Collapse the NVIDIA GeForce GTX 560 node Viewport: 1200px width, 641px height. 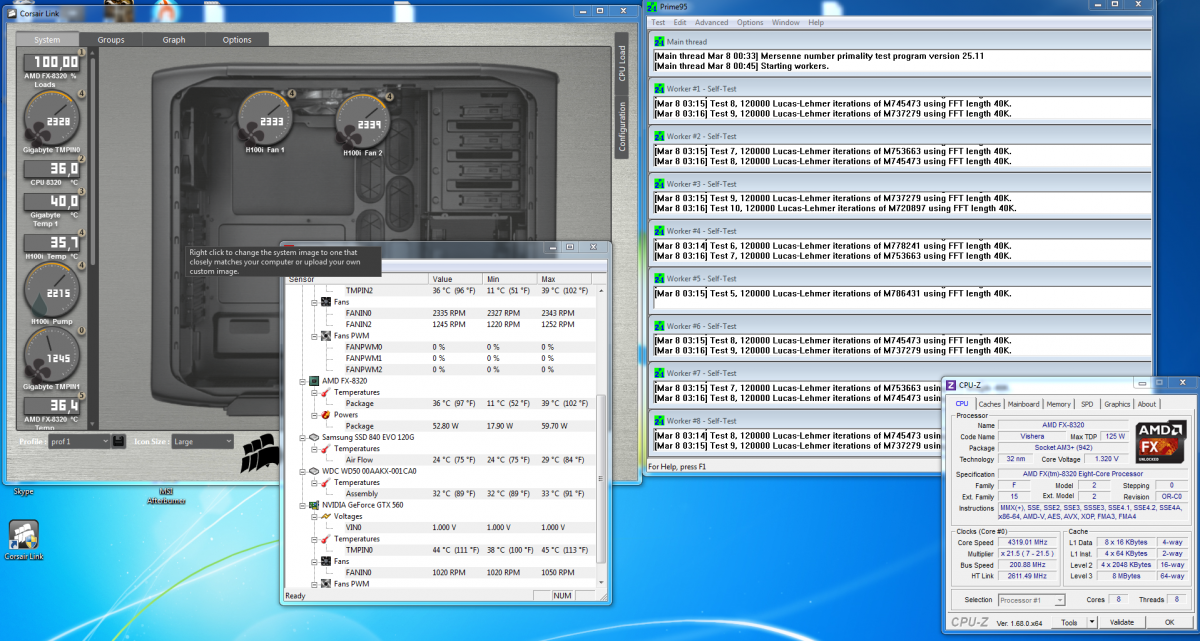[301, 505]
